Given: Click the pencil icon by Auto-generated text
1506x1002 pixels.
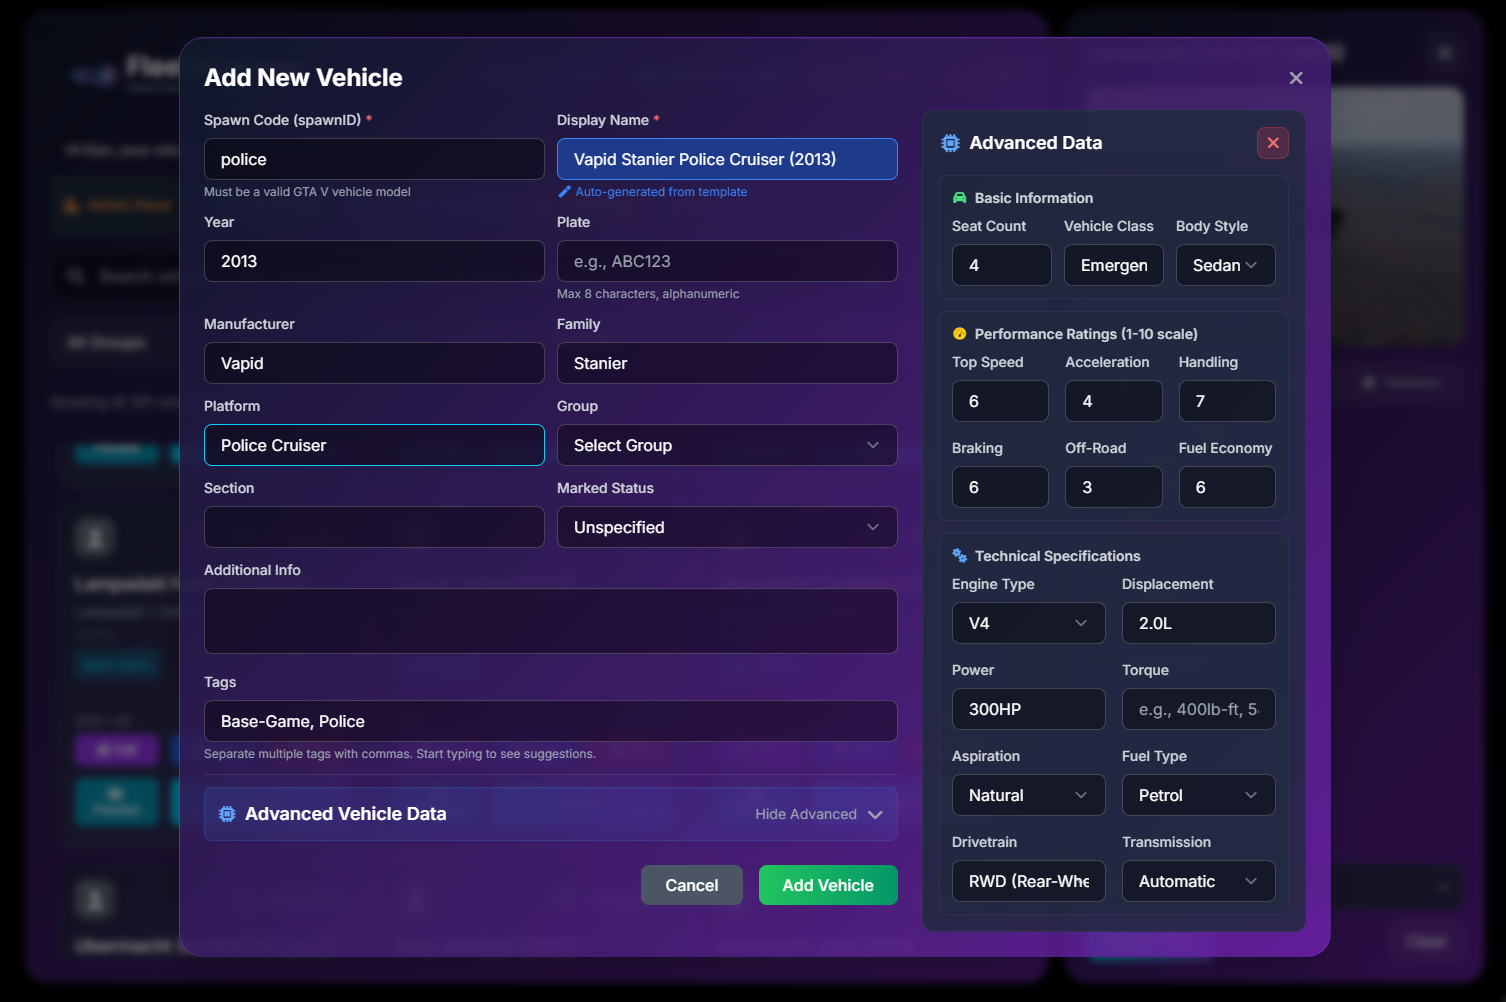Looking at the screenshot, I should tap(565, 192).
